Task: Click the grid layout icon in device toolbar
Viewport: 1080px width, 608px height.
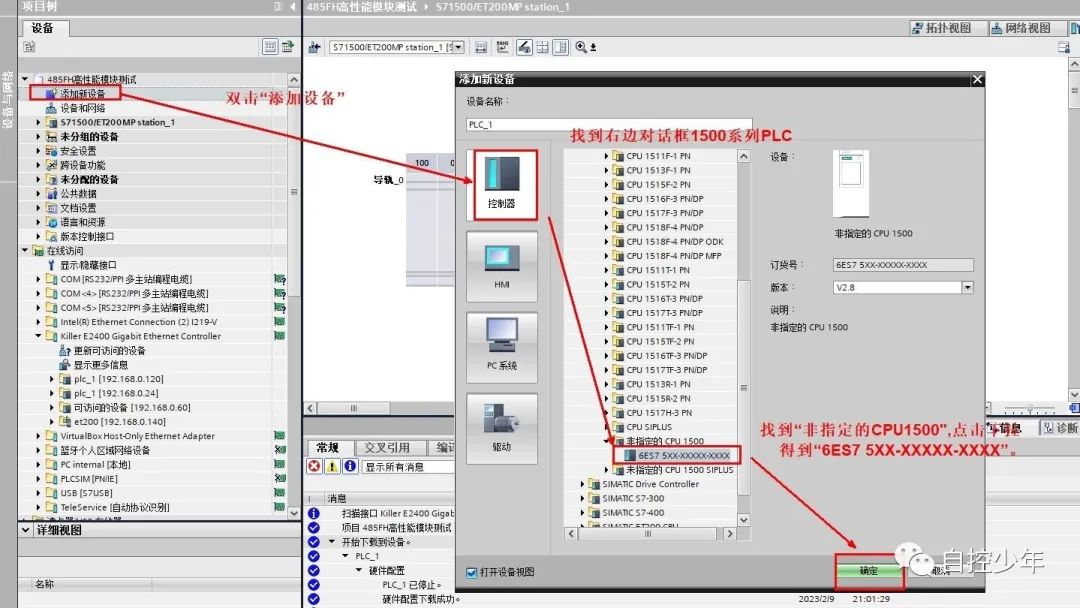Action: [543, 47]
